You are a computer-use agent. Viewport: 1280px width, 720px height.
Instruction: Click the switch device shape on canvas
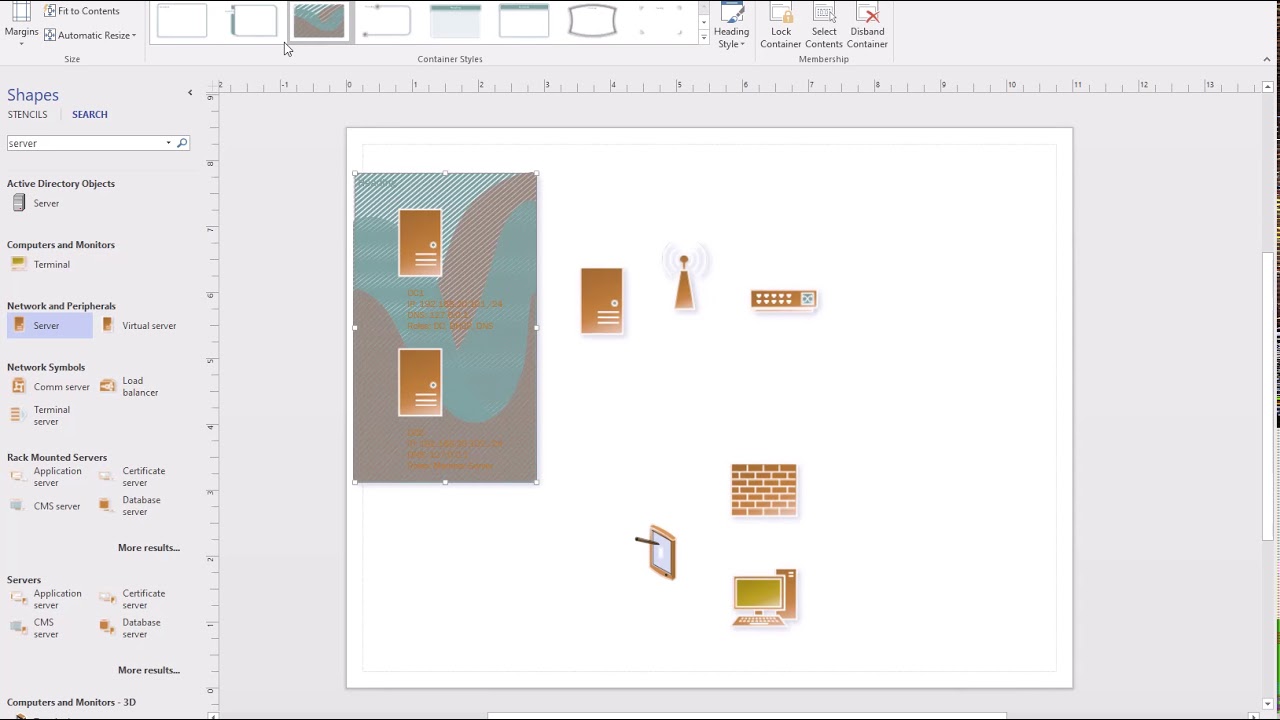click(x=784, y=299)
